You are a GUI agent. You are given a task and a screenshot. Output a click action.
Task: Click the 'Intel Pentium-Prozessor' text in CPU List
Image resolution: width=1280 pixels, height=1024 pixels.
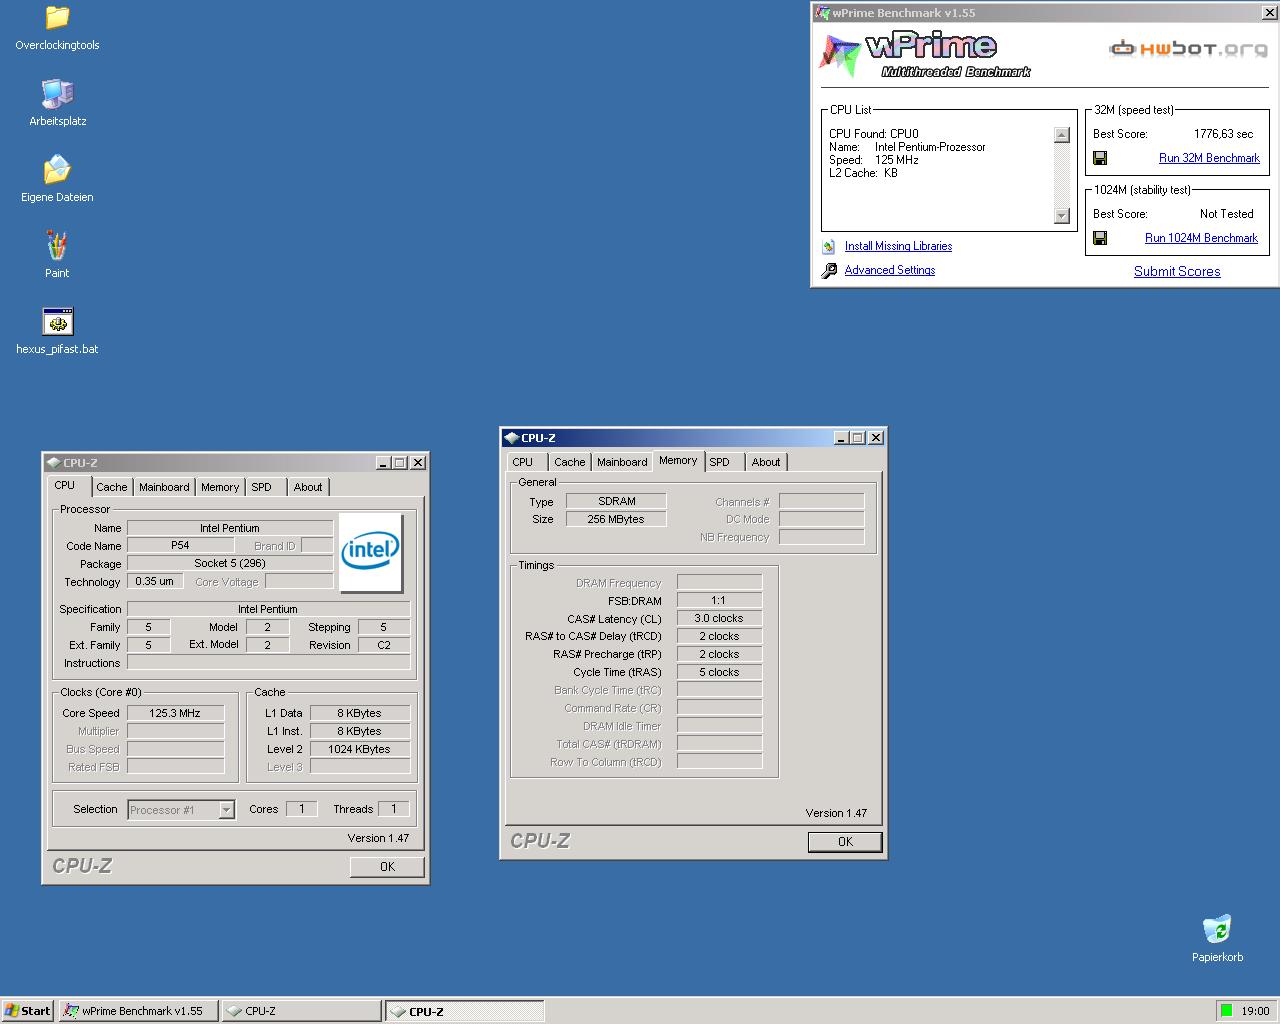tap(930, 147)
